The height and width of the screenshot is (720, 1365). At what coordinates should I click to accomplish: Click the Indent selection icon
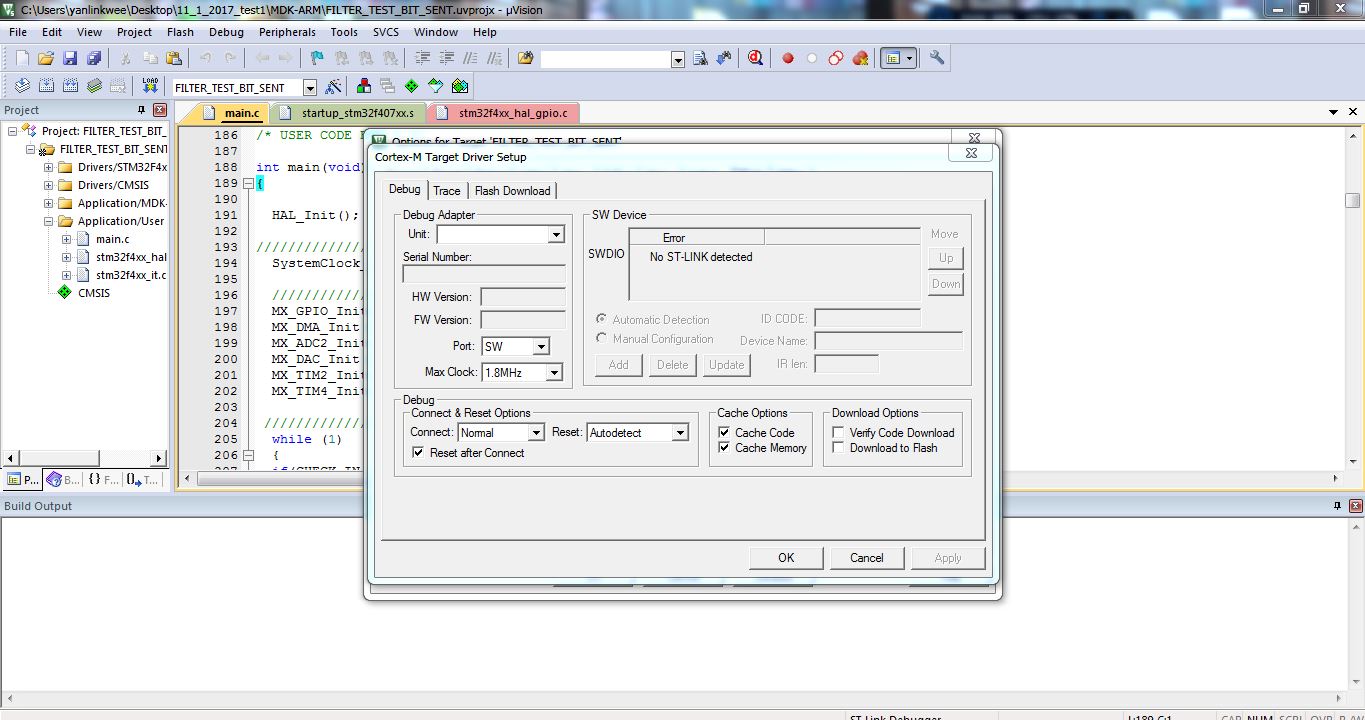point(422,59)
